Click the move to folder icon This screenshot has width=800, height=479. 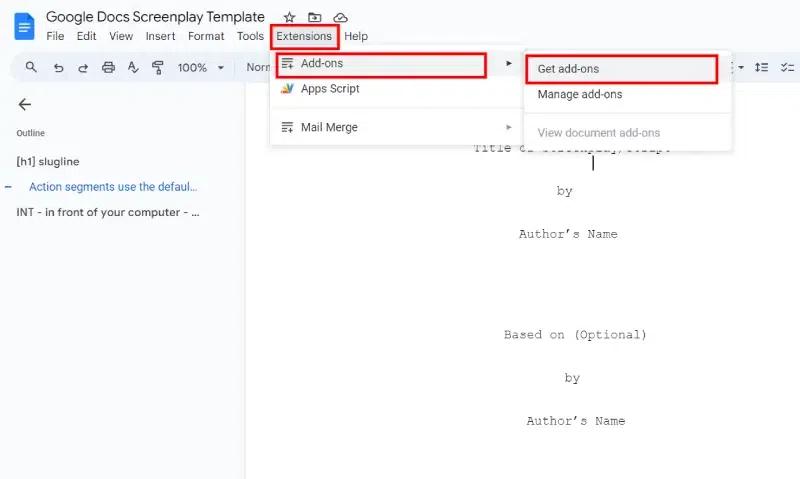[314, 18]
